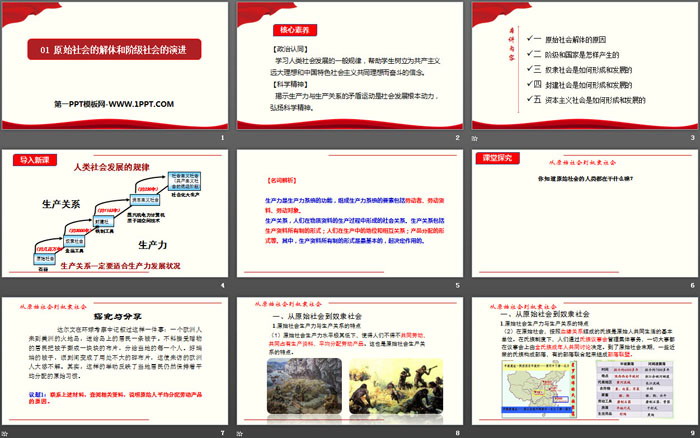Click slide number 5 label
The image size is (700, 438).
458,285
